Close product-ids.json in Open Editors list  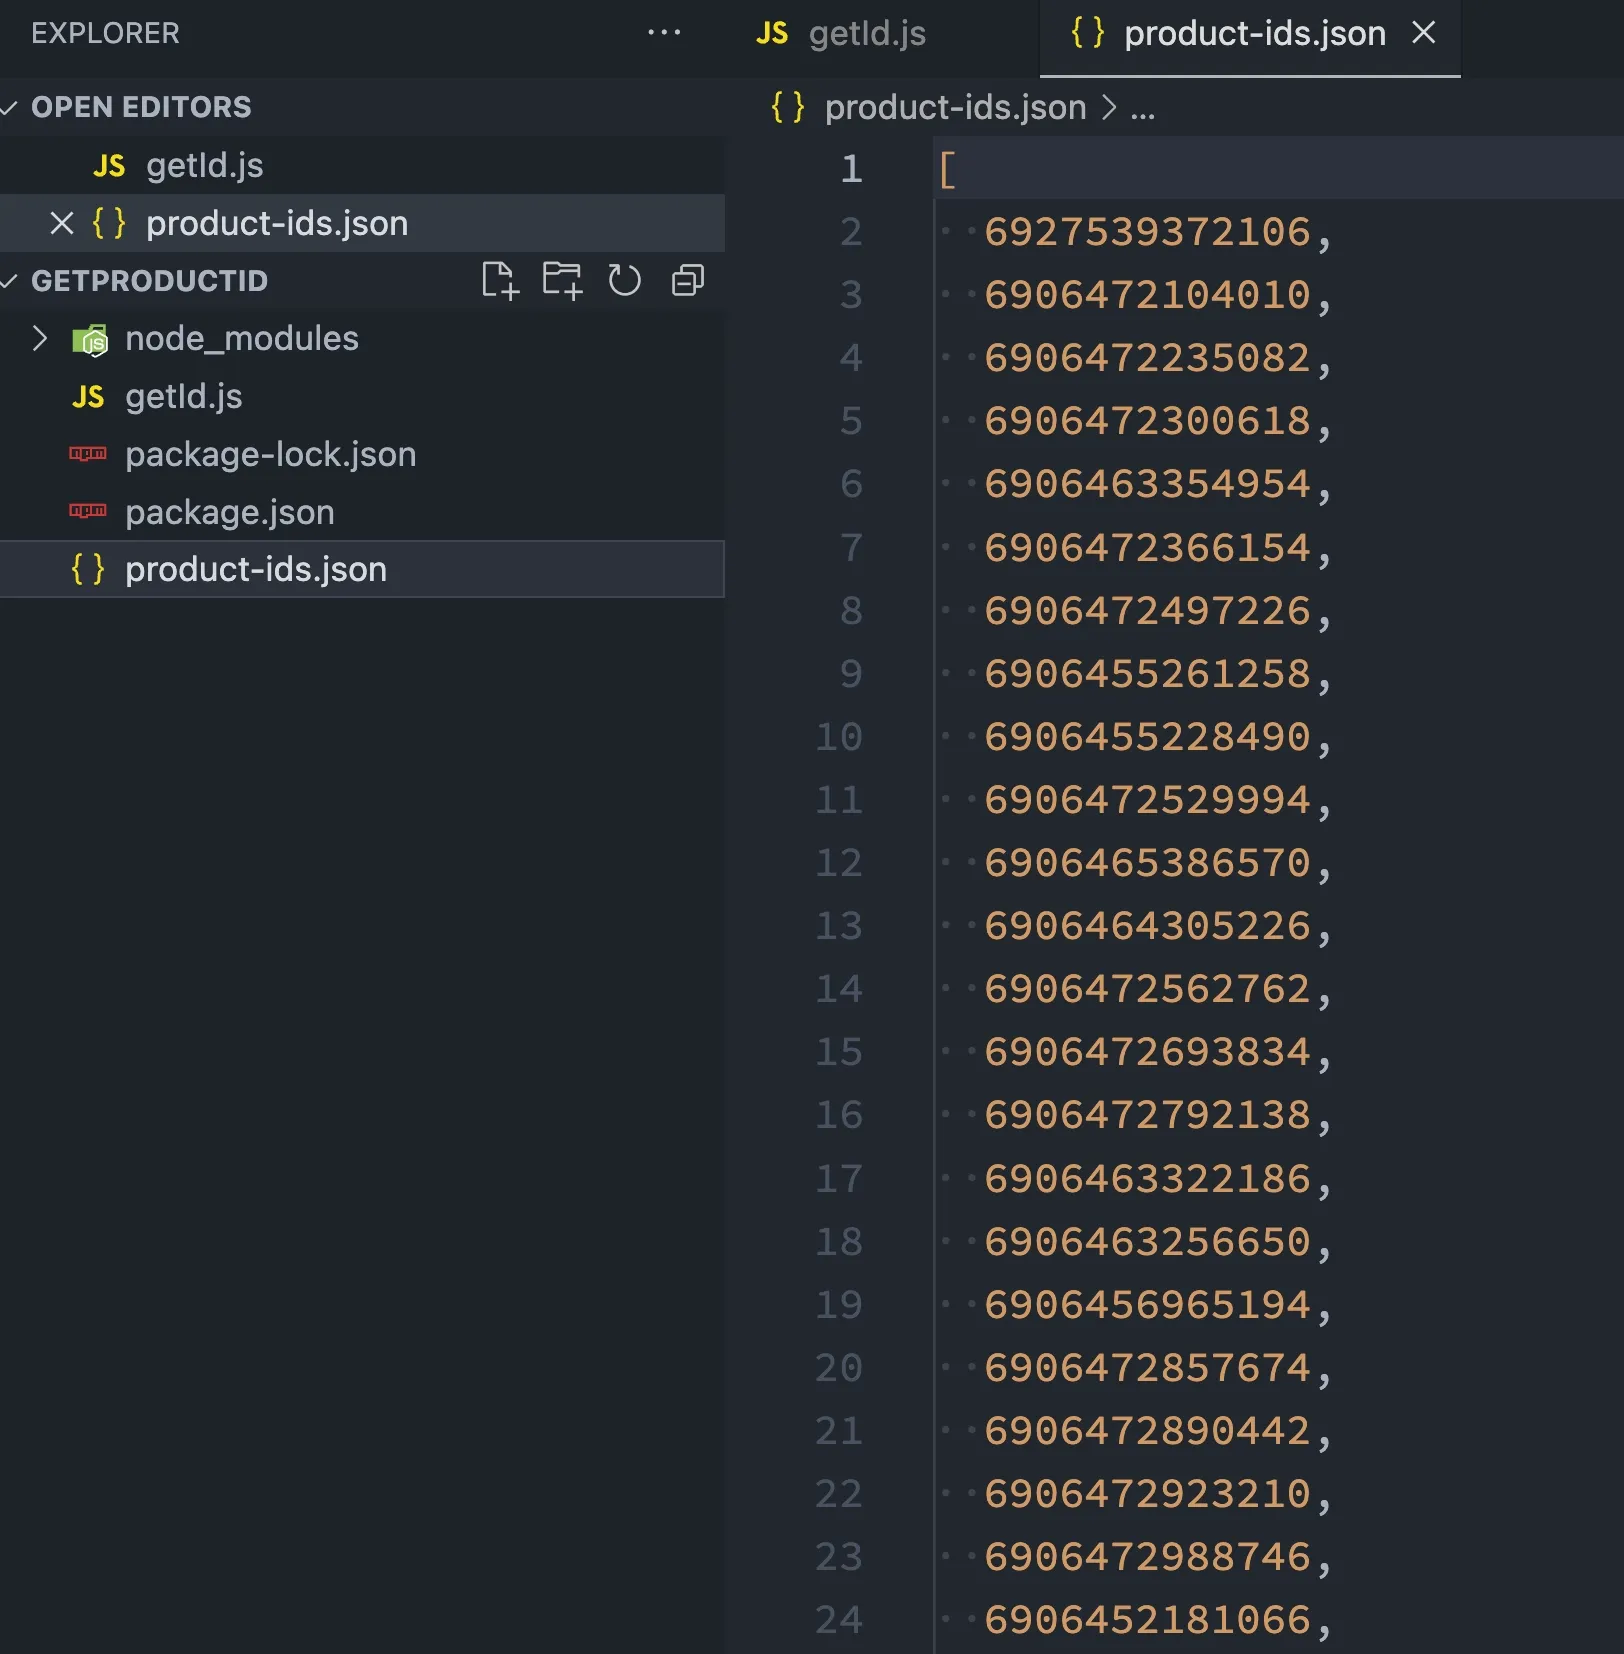click(x=62, y=223)
